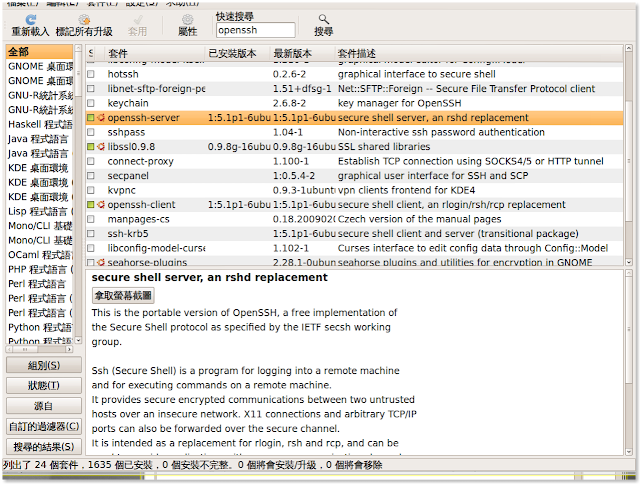
Task: Toggle installed status box for openssh-client
Action: pyautogui.click(x=91, y=204)
